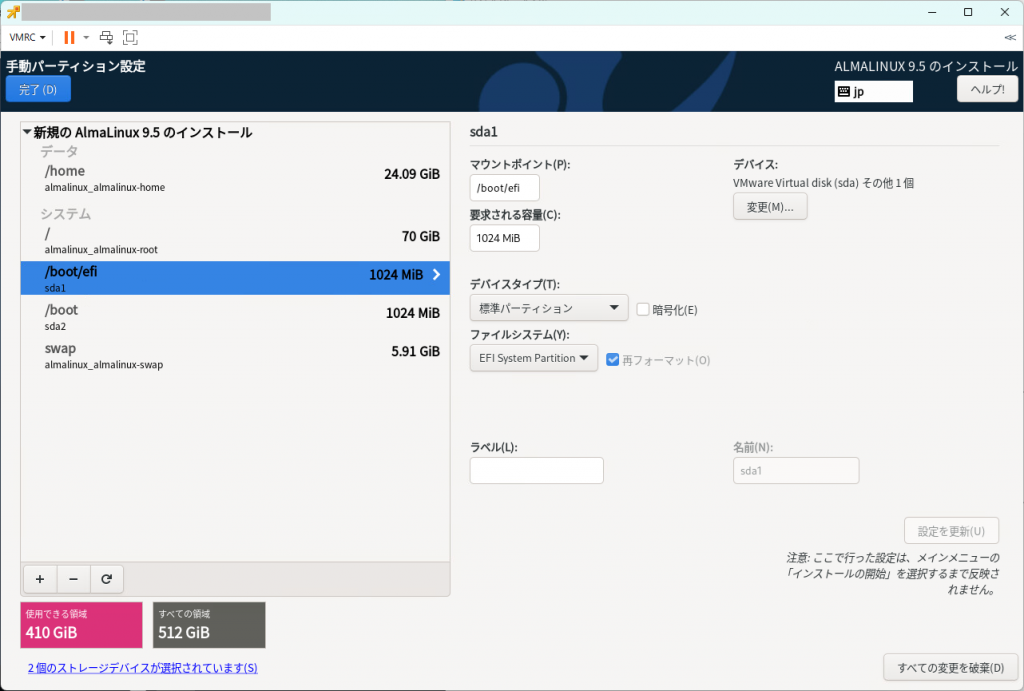
Task: Click the マウントポイント field containing /boot/efi
Action: (504, 187)
